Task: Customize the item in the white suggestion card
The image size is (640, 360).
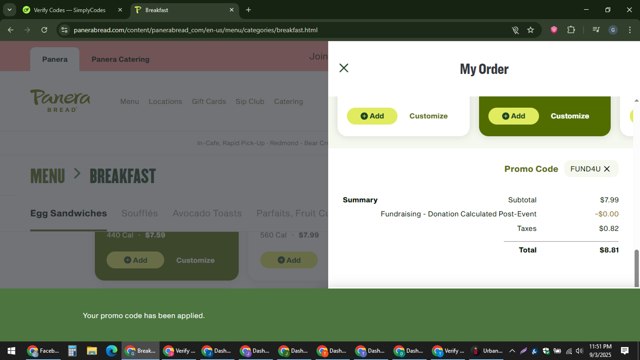Action: click(x=428, y=116)
